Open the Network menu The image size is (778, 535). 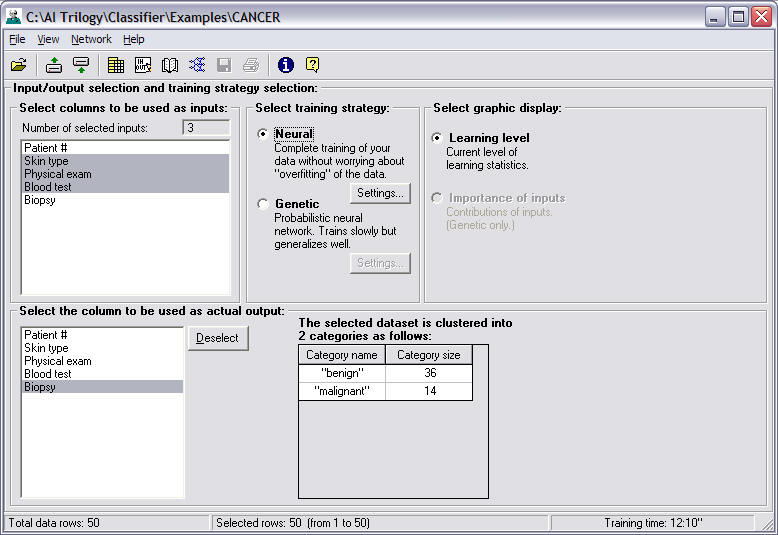point(91,39)
